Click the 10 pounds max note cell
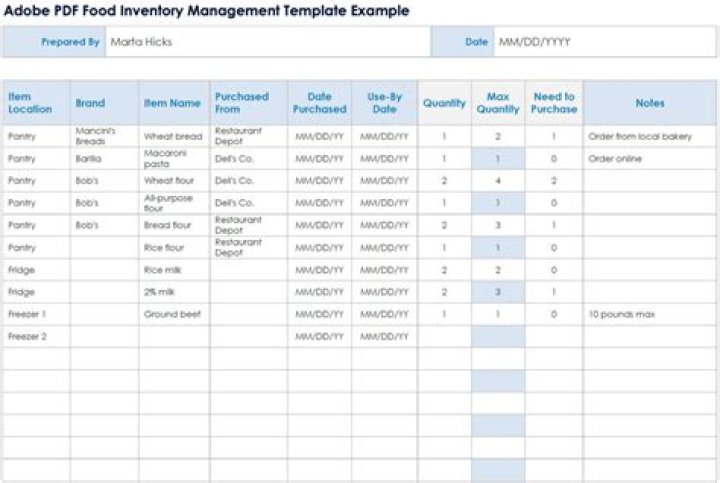 point(650,314)
